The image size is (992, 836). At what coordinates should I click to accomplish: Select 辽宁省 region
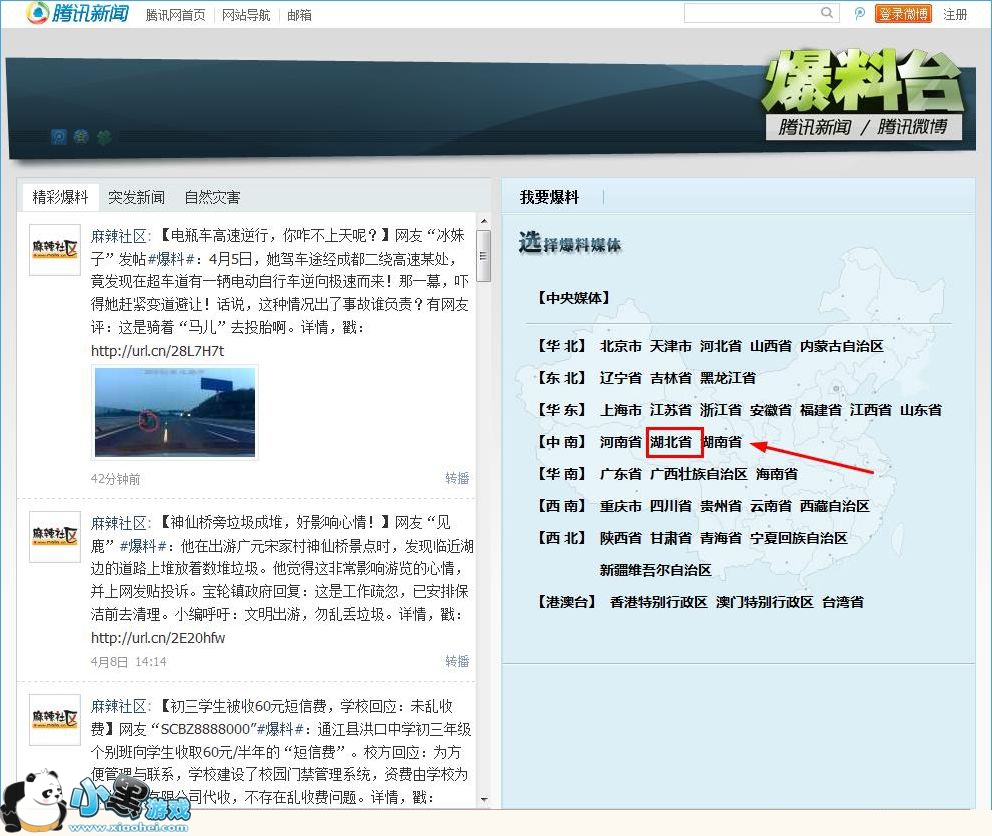coord(620,378)
